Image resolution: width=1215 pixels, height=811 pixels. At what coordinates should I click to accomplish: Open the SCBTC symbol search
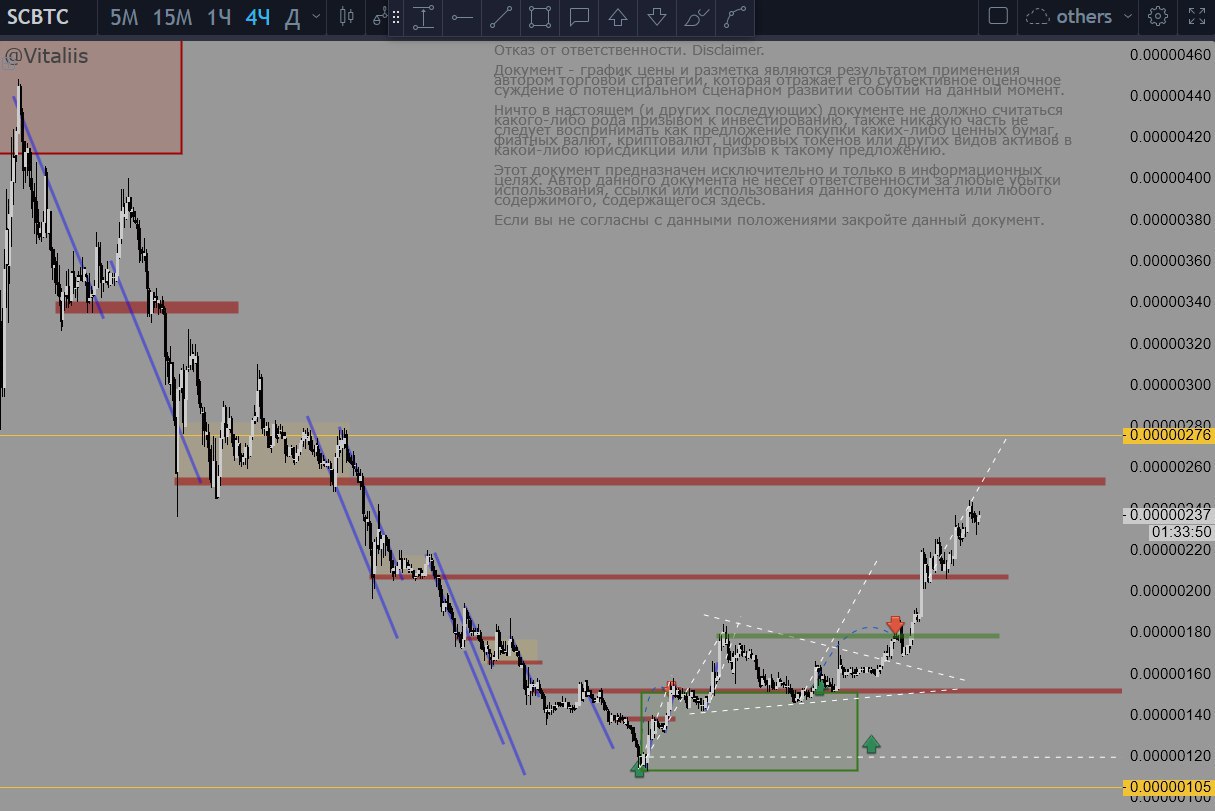coord(39,17)
